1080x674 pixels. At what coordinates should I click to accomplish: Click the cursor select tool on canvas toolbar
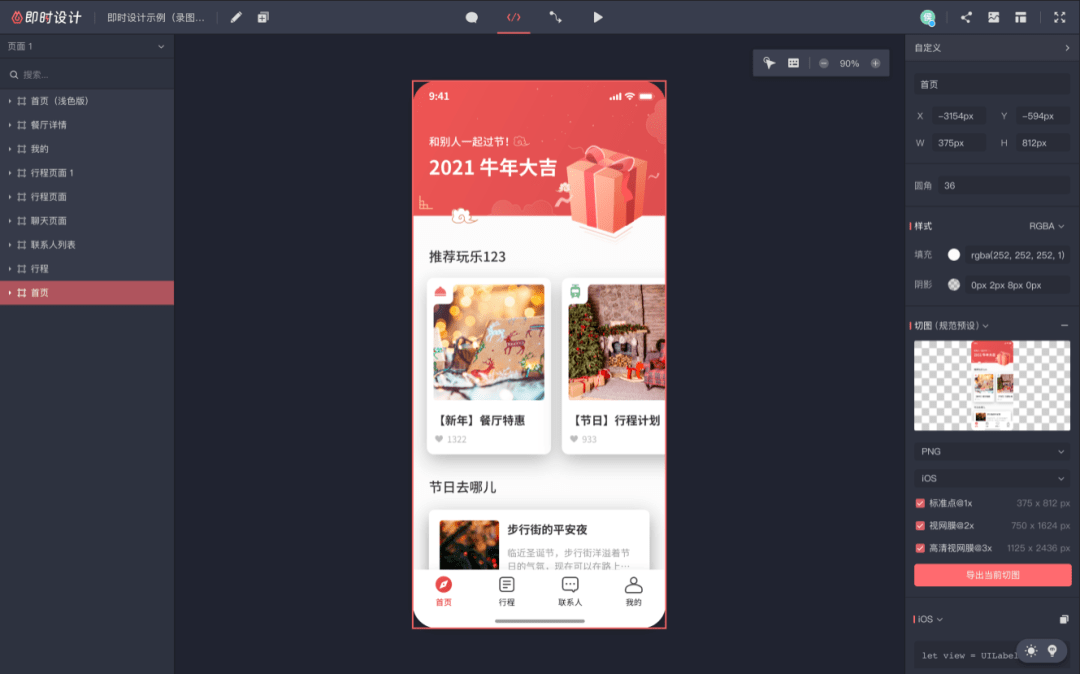tap(769, 63)
